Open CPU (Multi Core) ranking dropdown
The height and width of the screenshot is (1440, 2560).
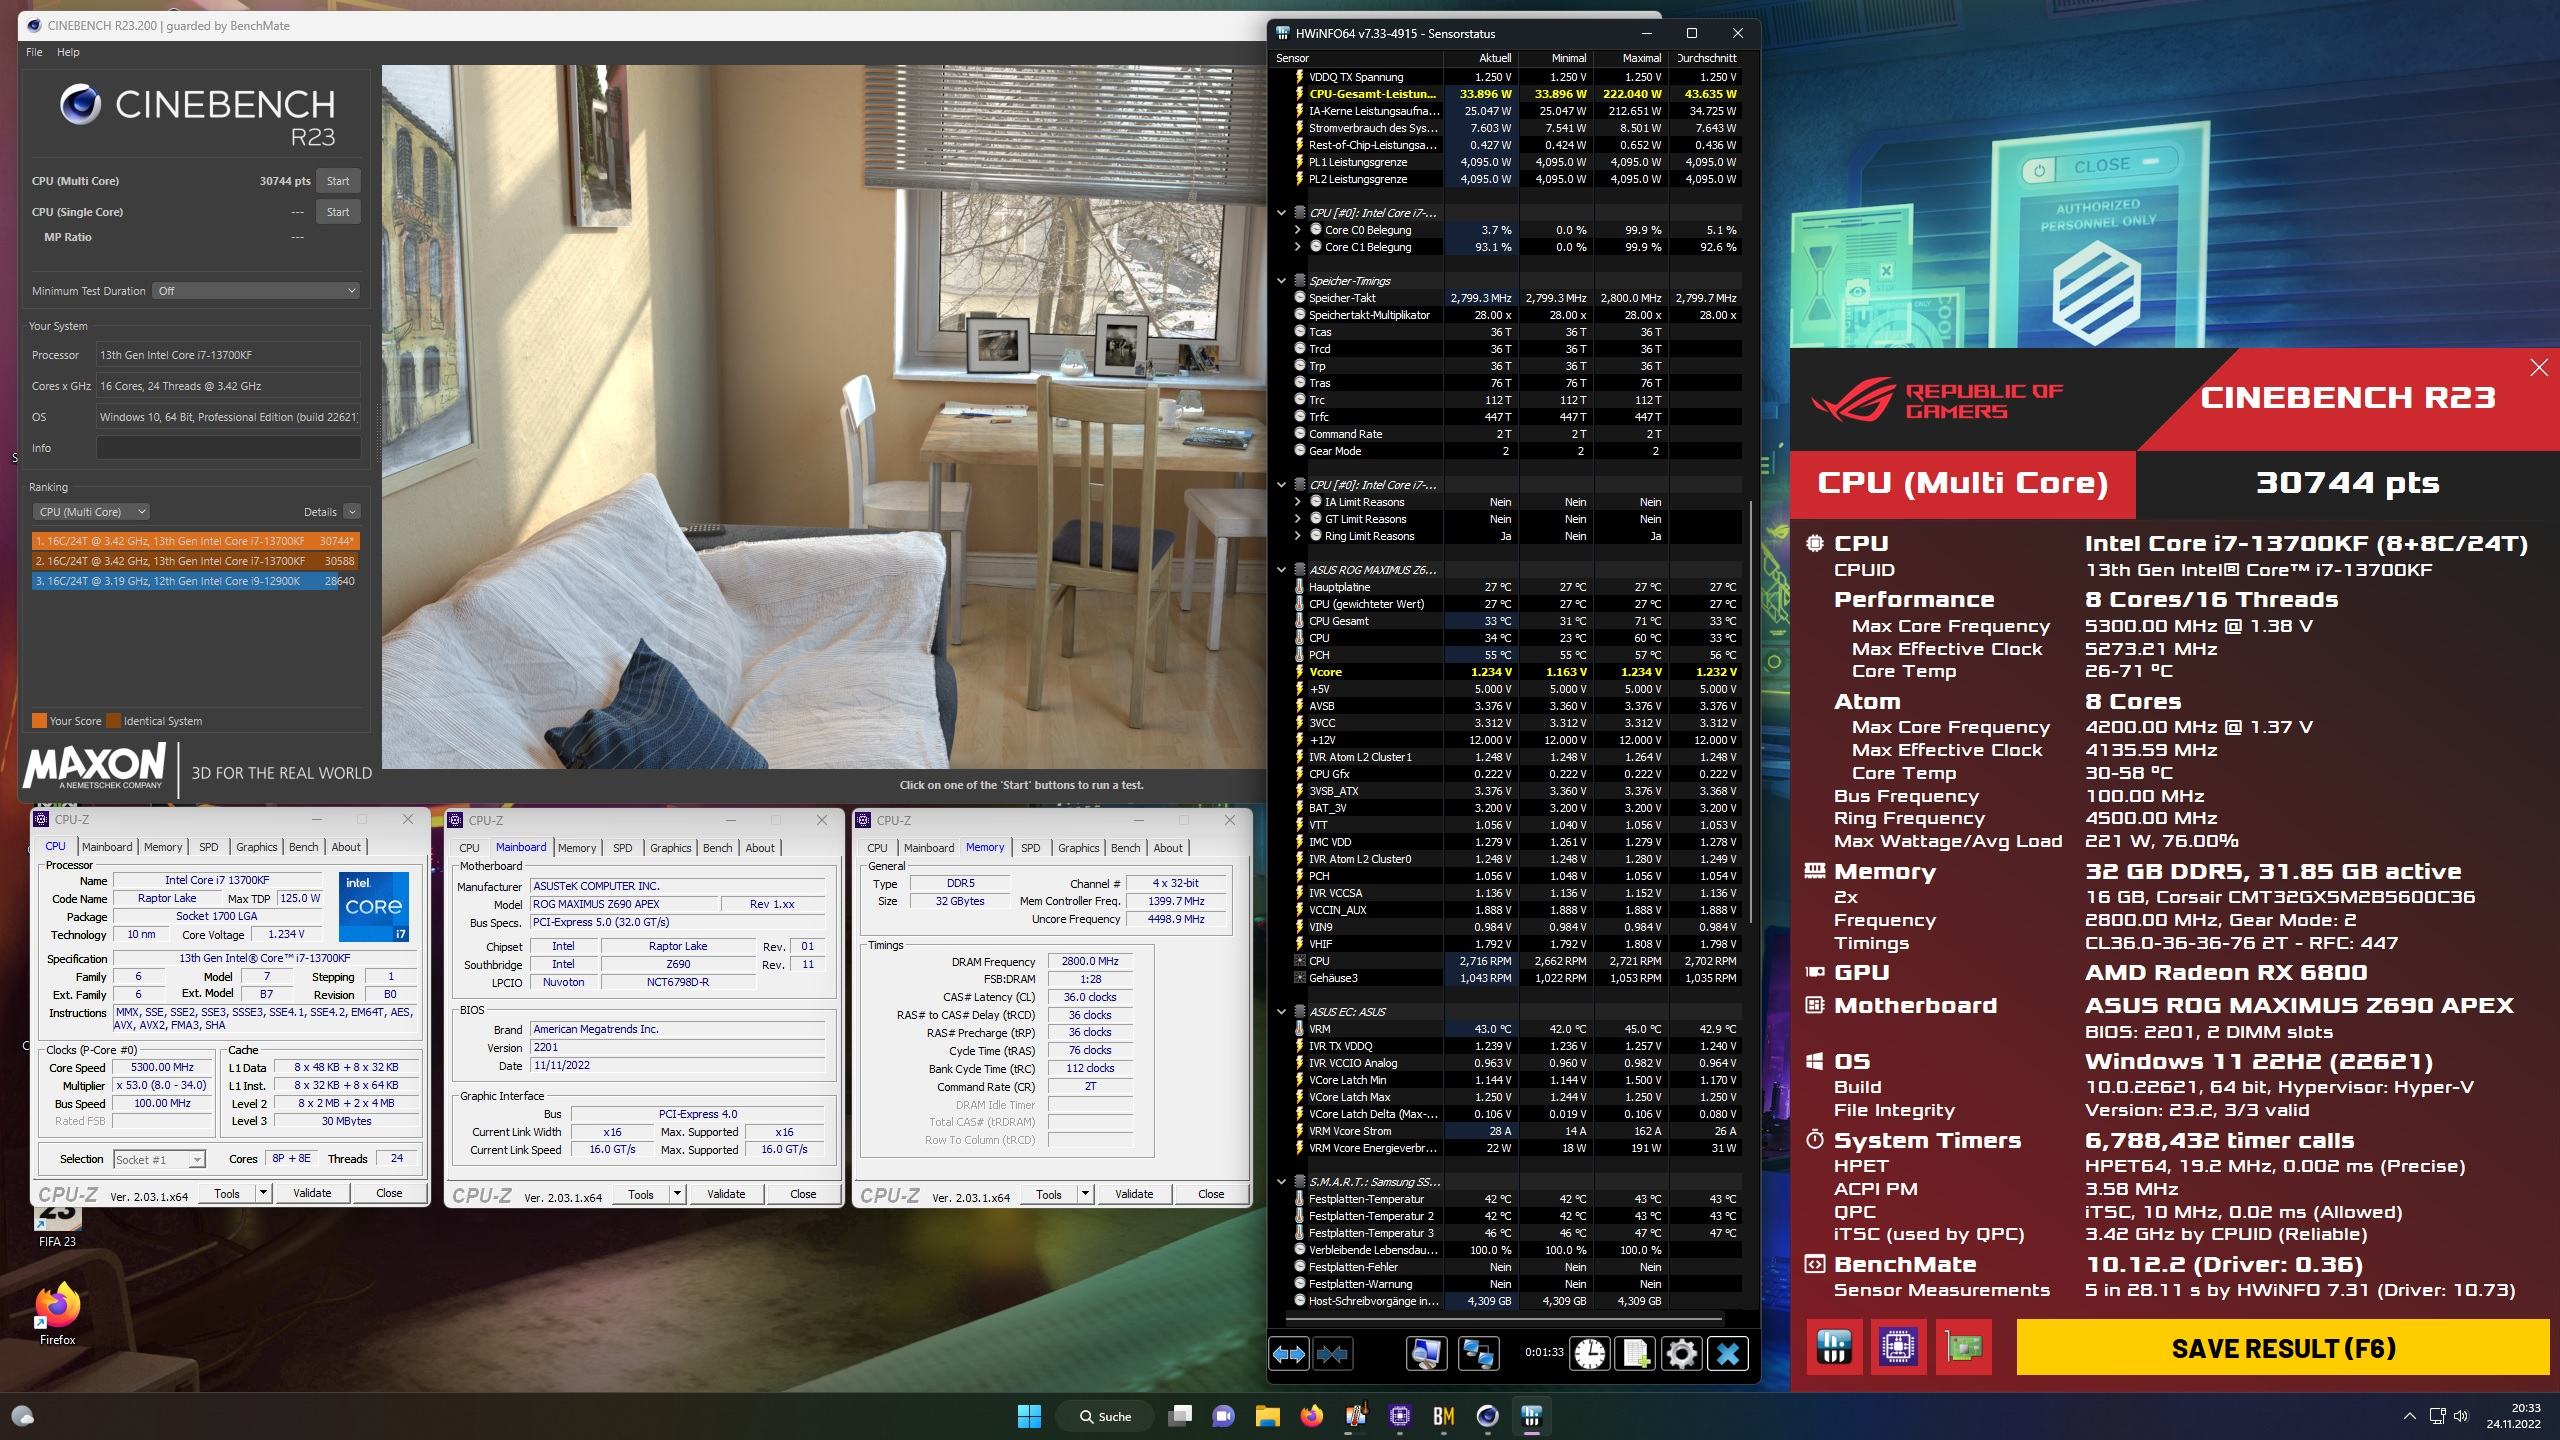[x=91, y=512]
